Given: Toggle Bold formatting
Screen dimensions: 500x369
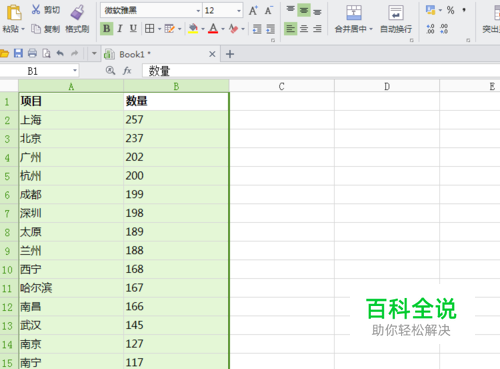Looking at the screenshot, I should (107, 29).
